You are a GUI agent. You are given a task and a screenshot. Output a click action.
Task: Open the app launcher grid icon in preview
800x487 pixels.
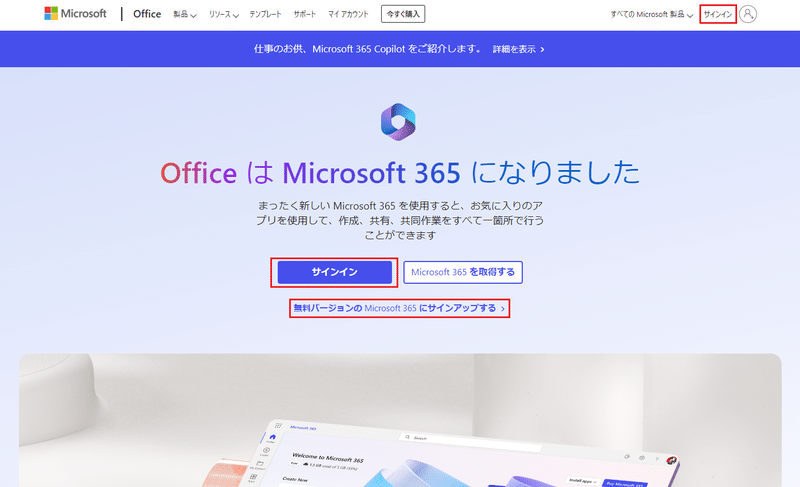(278, 425)
